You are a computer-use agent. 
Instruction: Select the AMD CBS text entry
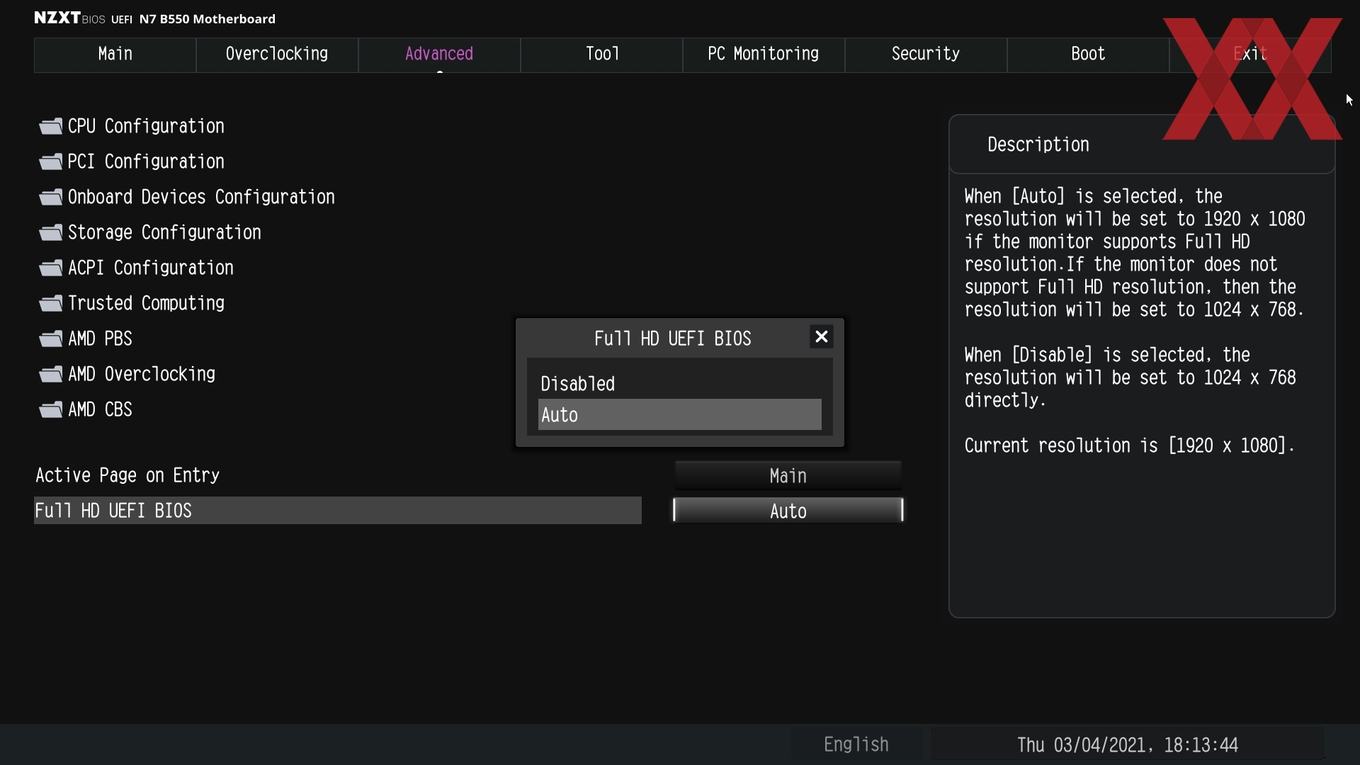(100, 410)
